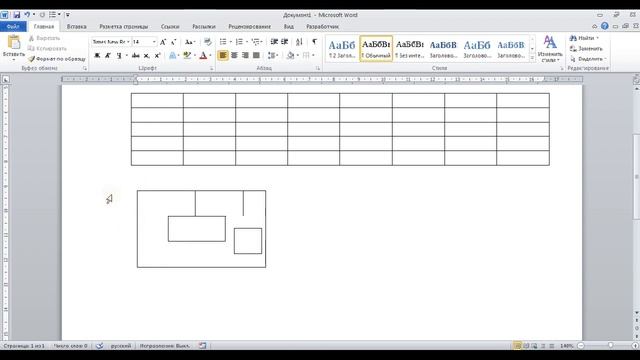Click the Word Help question mark icon
Image resolution: width=640 pixels, height=360 pixels.
(605, 26)
